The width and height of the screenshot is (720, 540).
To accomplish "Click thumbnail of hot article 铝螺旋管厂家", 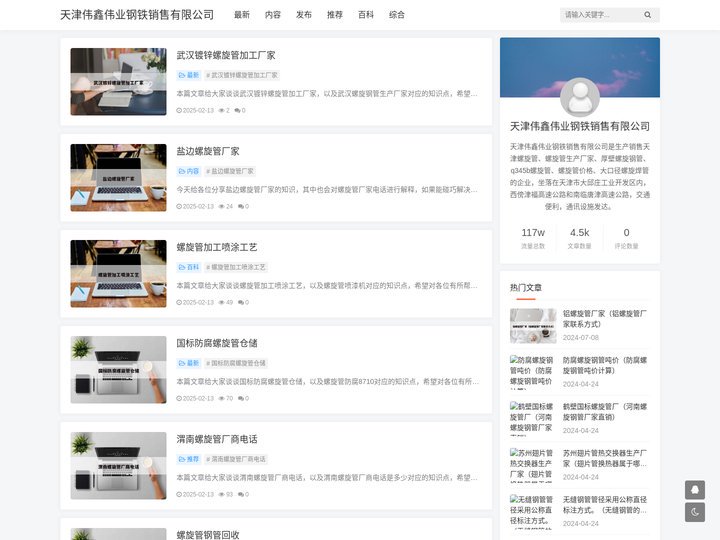I will point(533,326).
